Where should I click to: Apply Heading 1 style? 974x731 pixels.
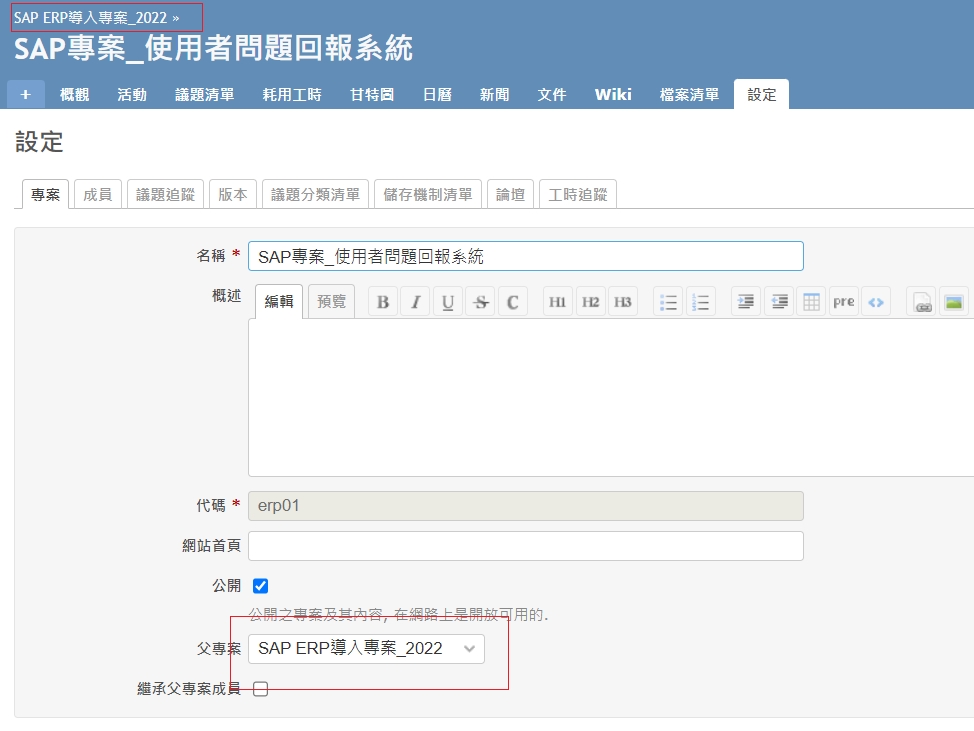click(x=557, y=302)
